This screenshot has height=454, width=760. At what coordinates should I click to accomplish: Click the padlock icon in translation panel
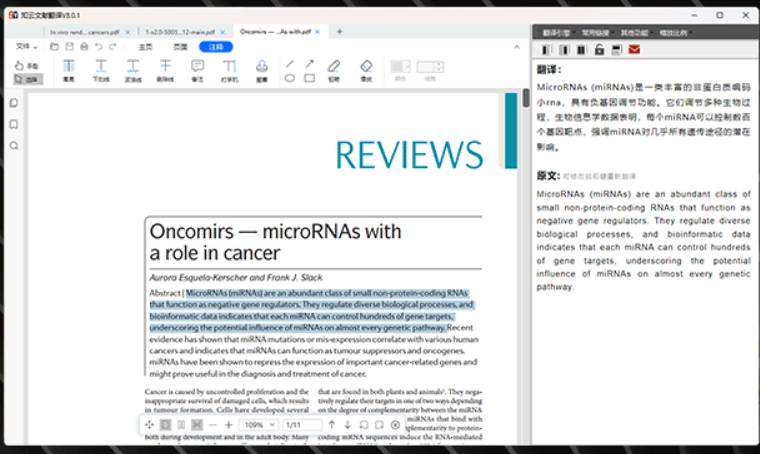click(599, 49)
